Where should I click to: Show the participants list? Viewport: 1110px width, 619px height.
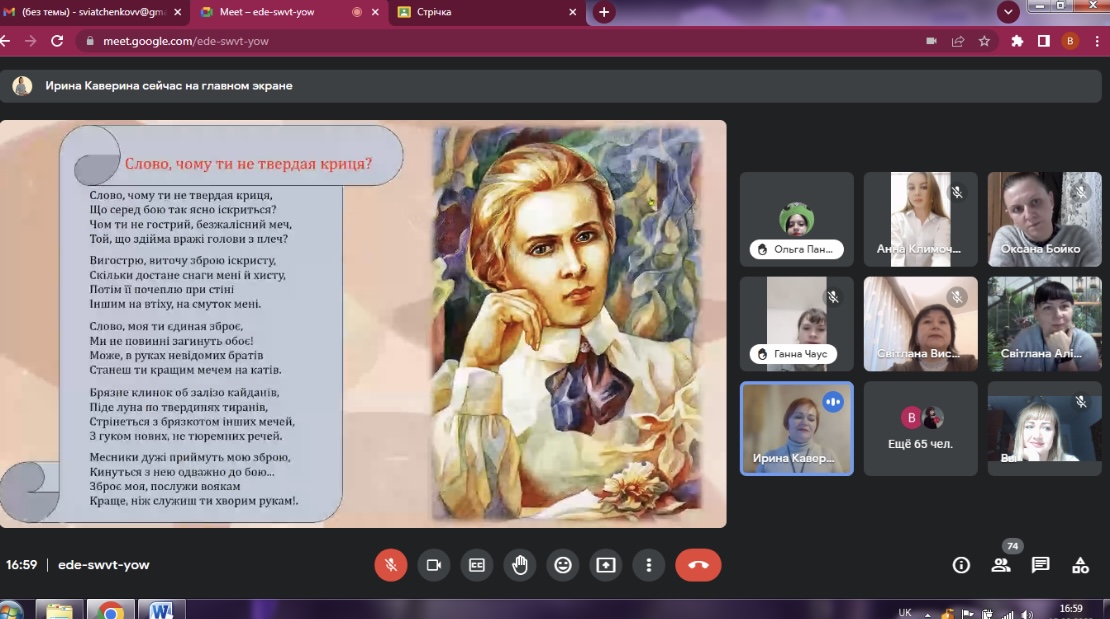pyautogui.click(x=1001, y=564)
